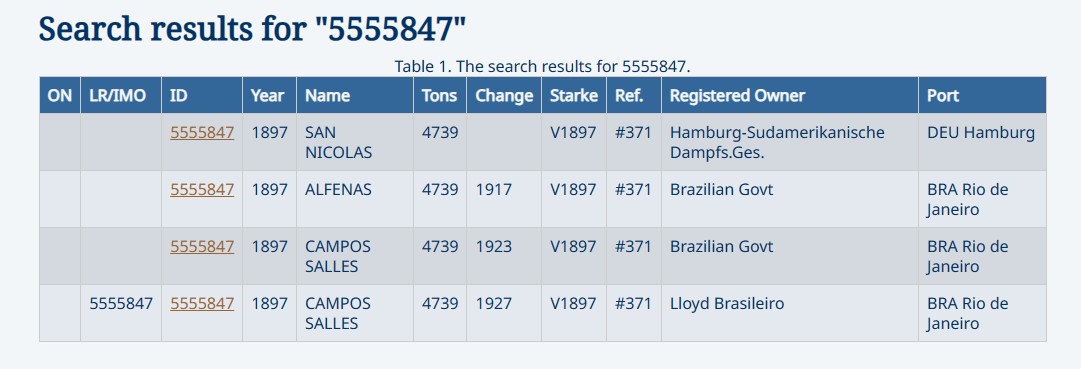Click the LR/IMO number 5555847 cell
Viewport: 1081px width, 369px height.
121,313
